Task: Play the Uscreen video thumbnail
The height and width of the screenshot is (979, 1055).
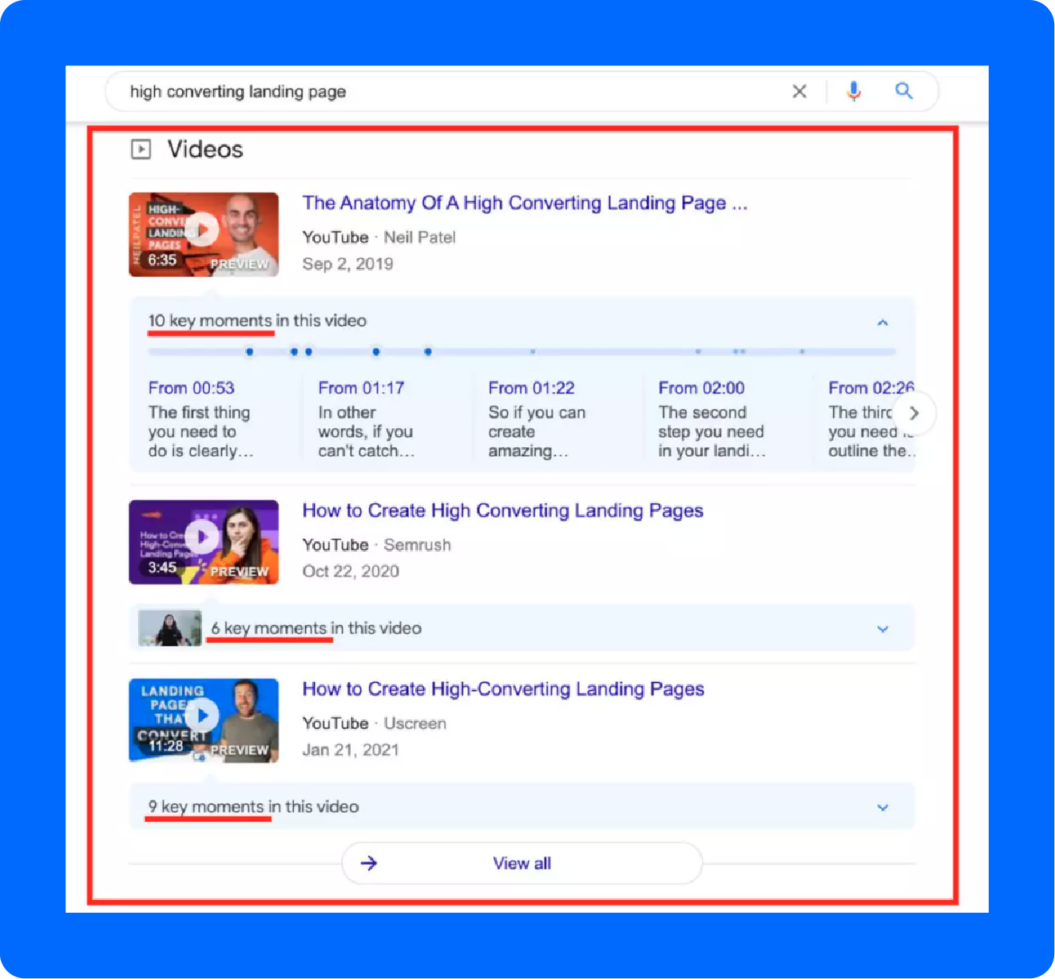Action: (203, 716)
